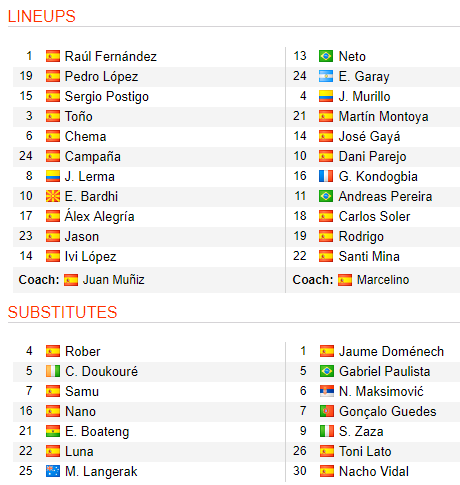This screenshot has width=460, height=485.
Task: Click the Portugal flag beside Gonçalo Guedes
Action: pyautogui.click(x=327, y=411)
